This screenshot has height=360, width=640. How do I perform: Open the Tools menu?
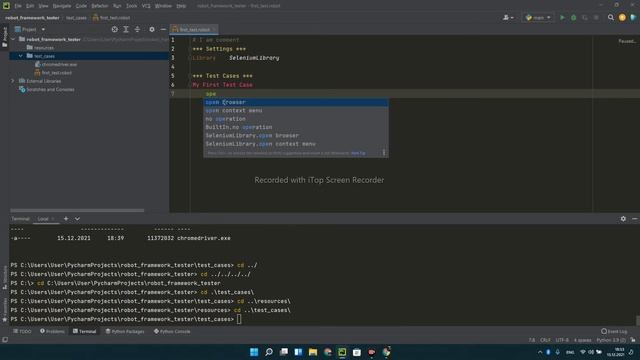131,6
